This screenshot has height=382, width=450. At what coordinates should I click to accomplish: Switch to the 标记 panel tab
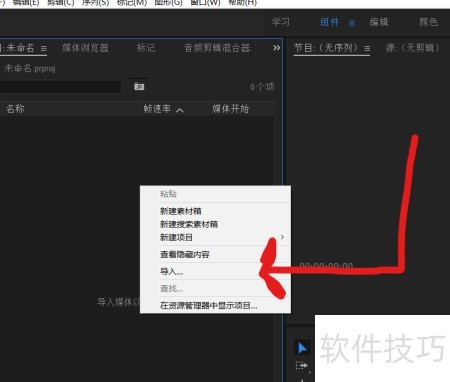tap(146, 48)
